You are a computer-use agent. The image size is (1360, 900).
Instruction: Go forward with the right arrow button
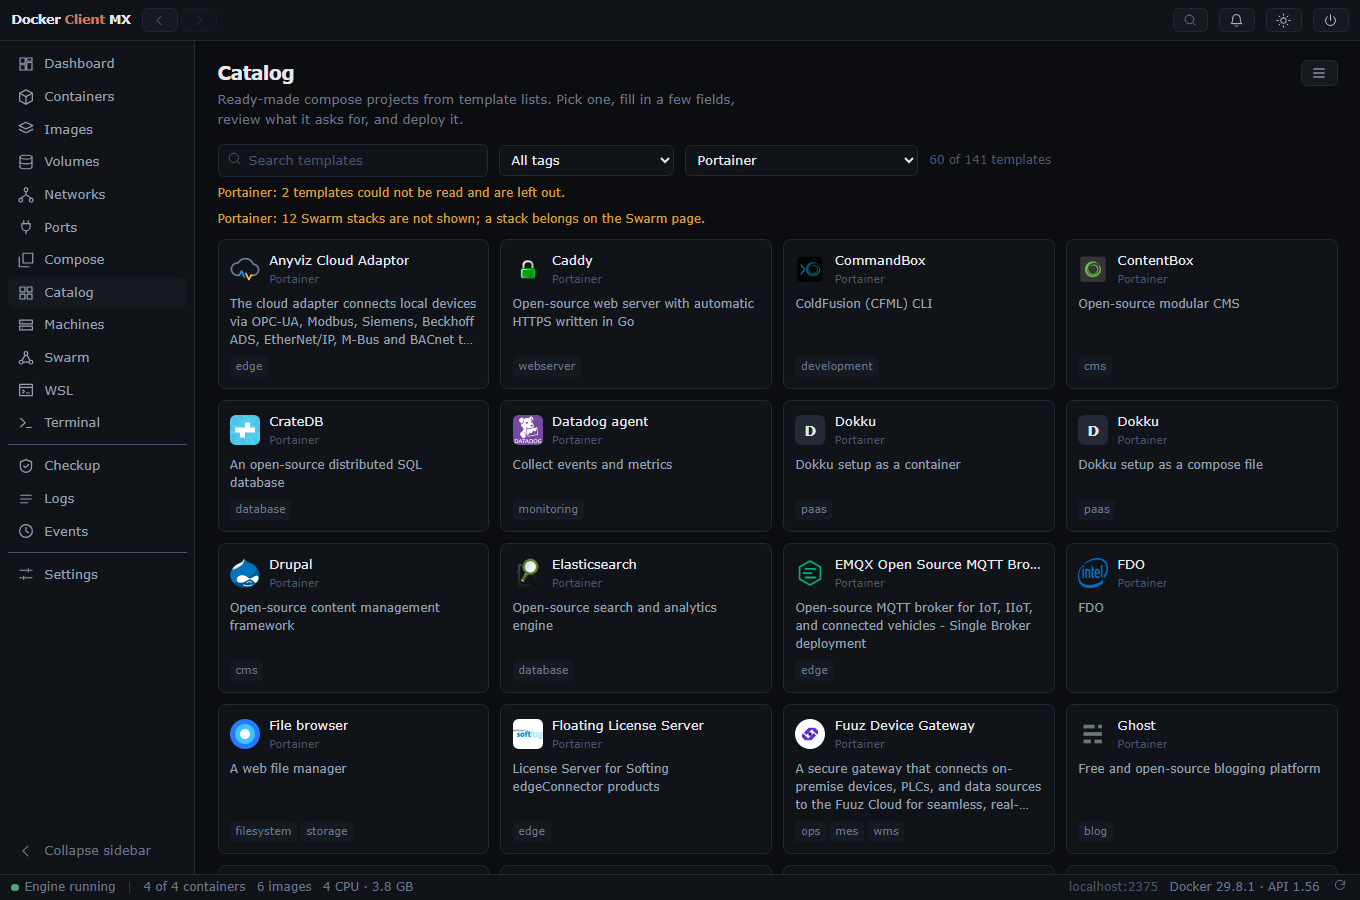pyautogui.click(x=199, y=20)
